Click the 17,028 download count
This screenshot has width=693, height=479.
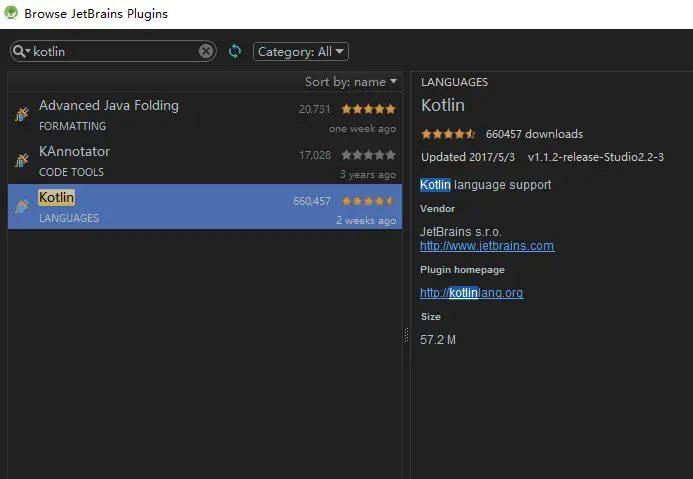coord(315,155)
